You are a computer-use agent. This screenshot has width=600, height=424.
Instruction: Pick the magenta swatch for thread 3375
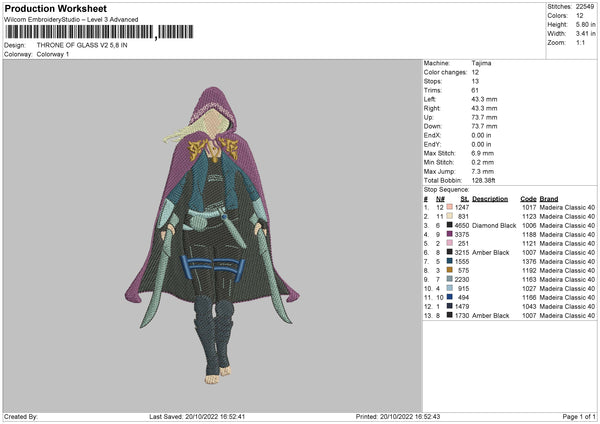(x=451, y=234)
